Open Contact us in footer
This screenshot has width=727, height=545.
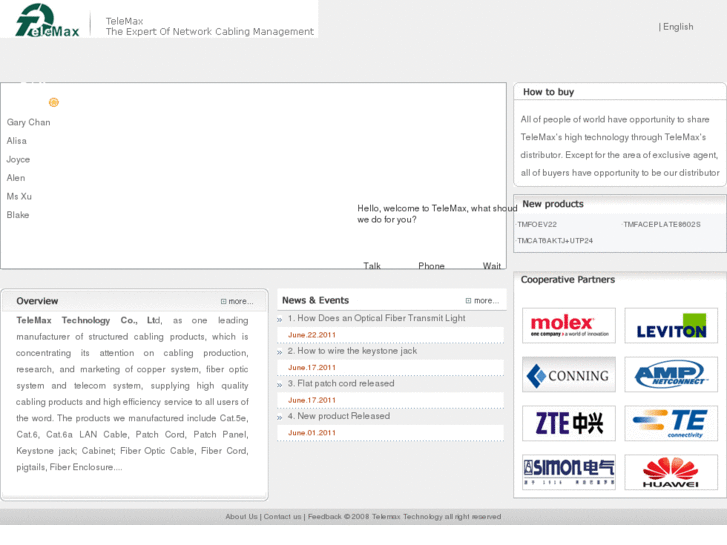point(282,517)
